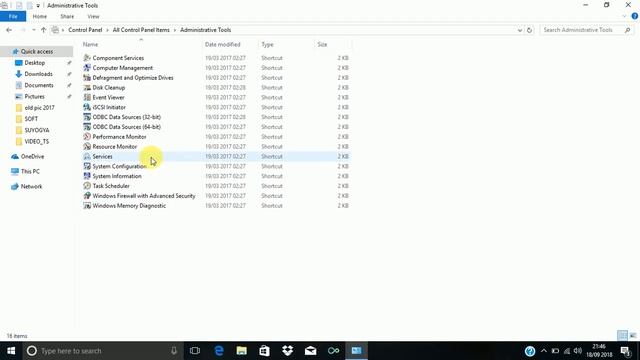This screenshot has width=640, height=360.
Task: Expand the address bar history dropdown
Action: click(520, 30)
